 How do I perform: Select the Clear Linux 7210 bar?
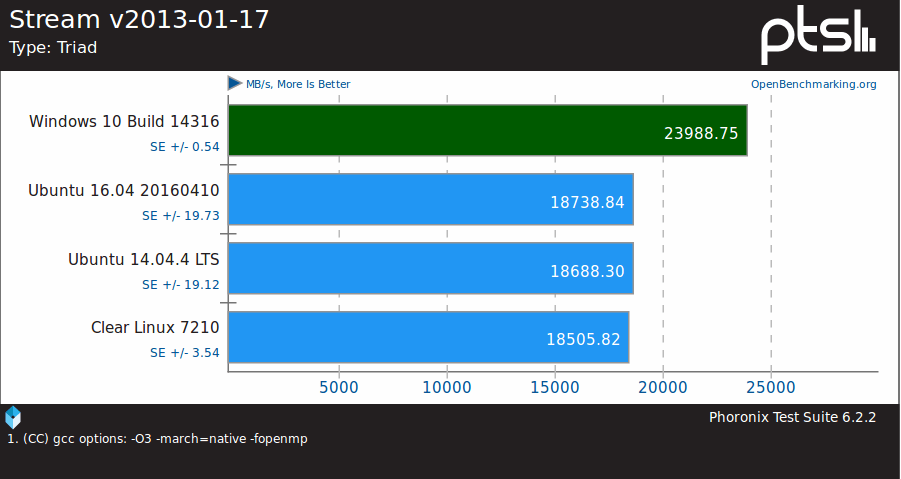[429, 337]
